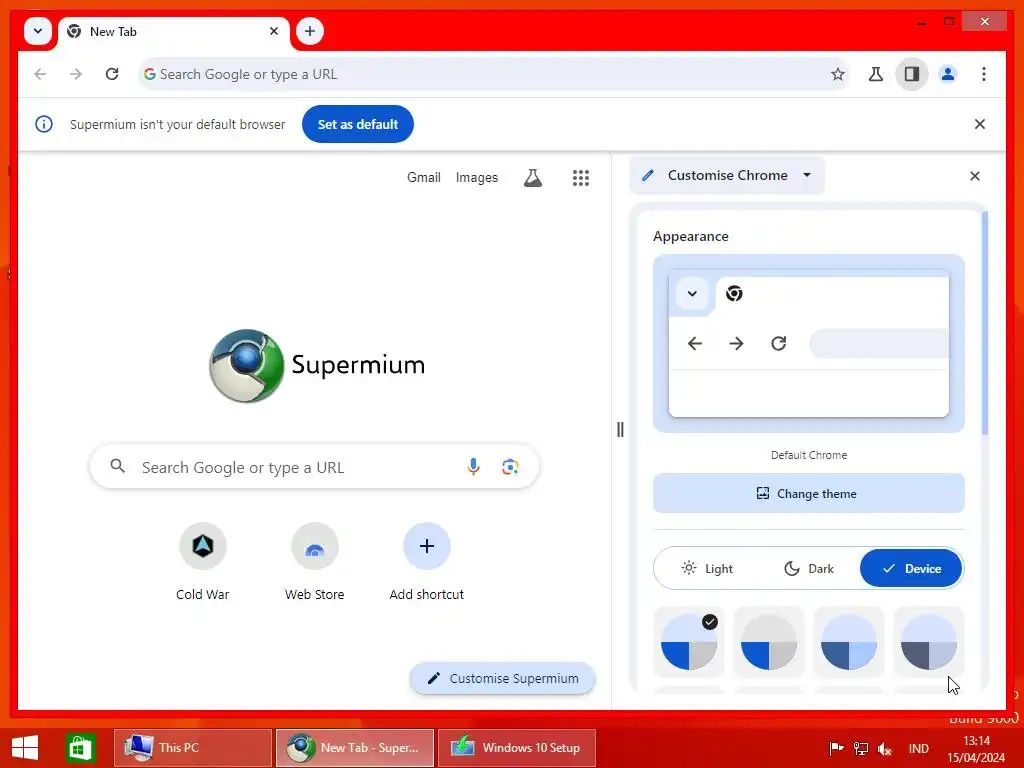1024x768 pixels.
Task: Go back with the back arrow
Action: pos(40,74)
